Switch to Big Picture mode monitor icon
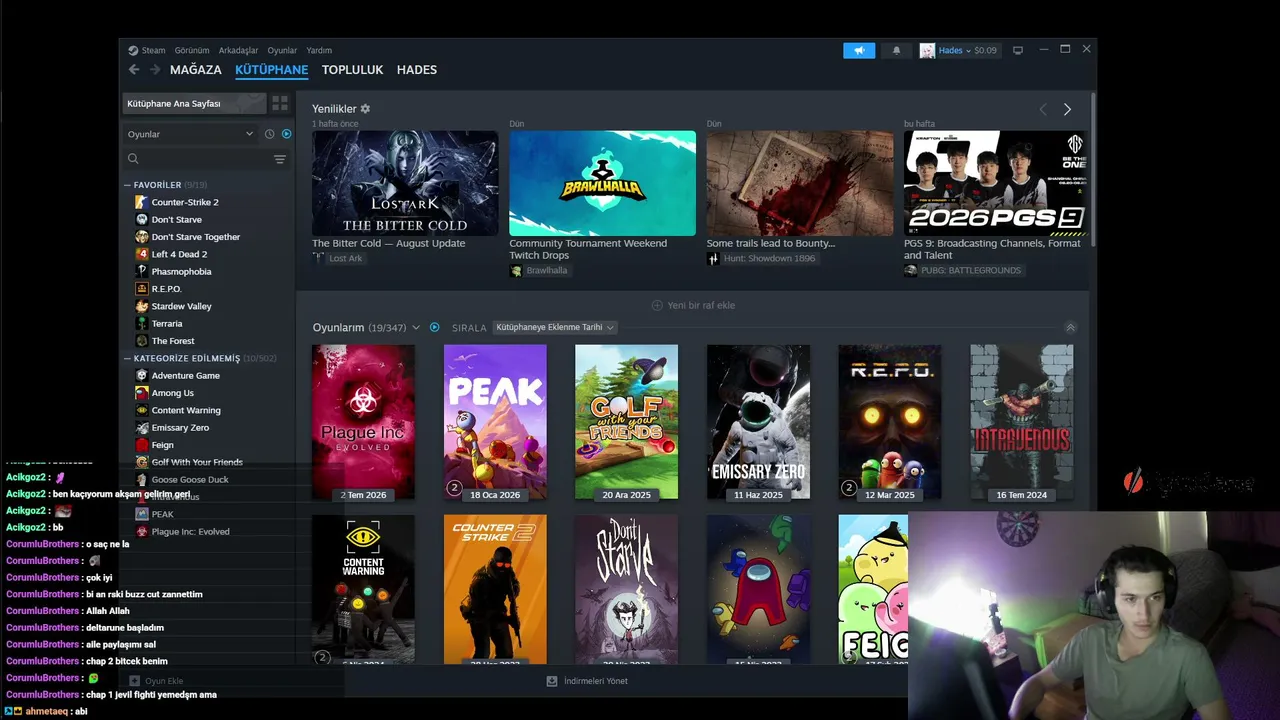Screen dimensions: 1280x720 [1018, 50]
